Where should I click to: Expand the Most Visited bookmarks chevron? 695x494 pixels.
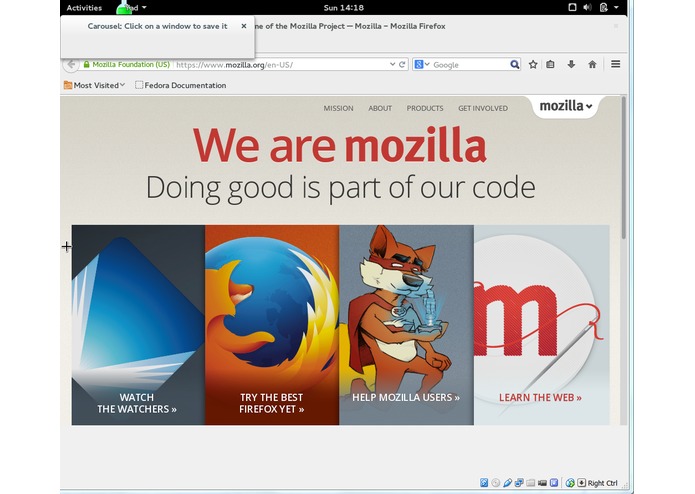pyautogui.click(x=122, y=85)
